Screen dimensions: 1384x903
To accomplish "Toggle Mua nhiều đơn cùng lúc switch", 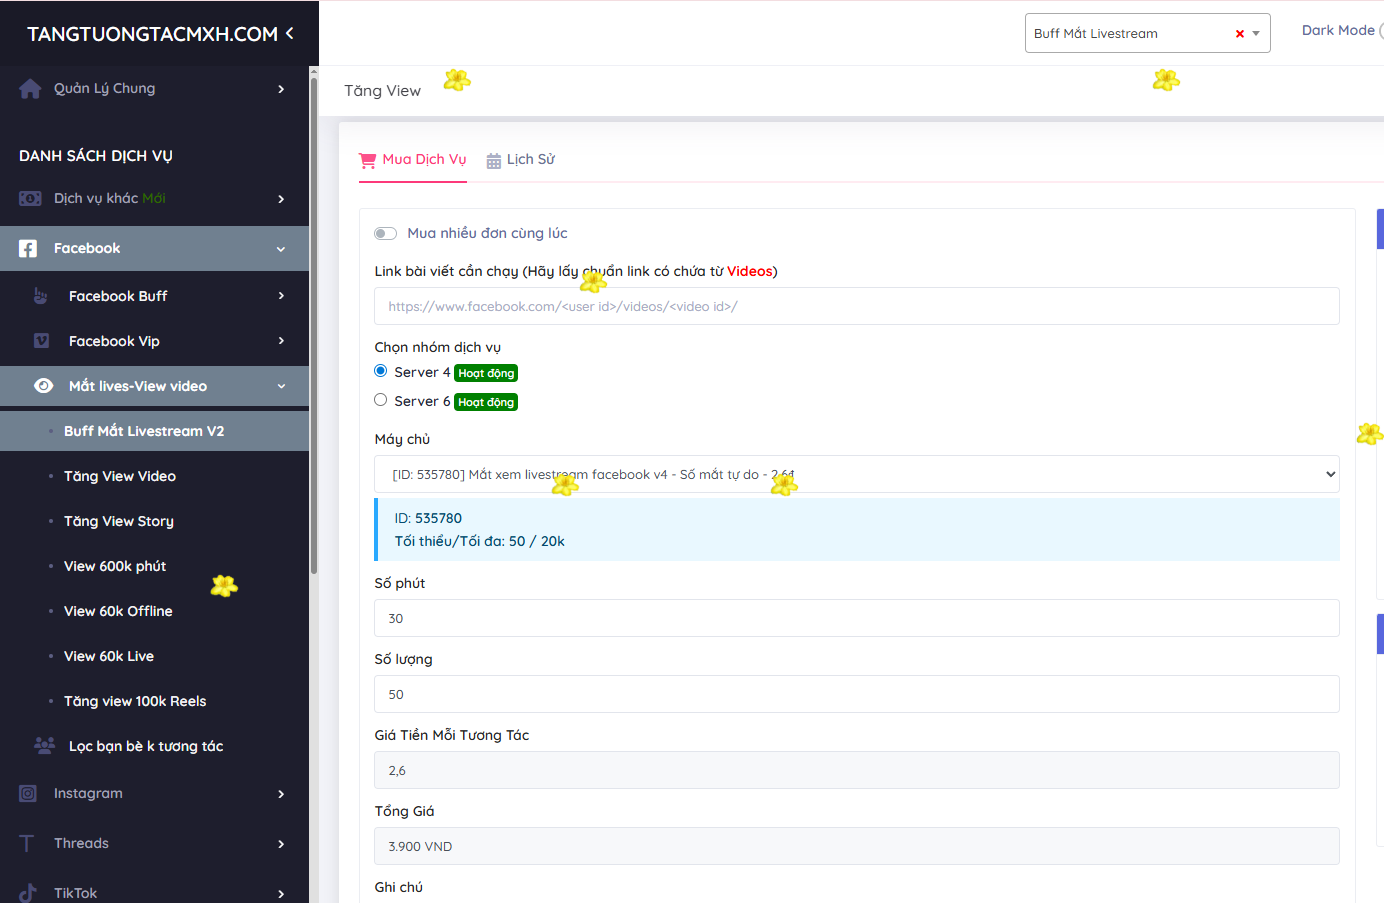I will tap(385, 234).
